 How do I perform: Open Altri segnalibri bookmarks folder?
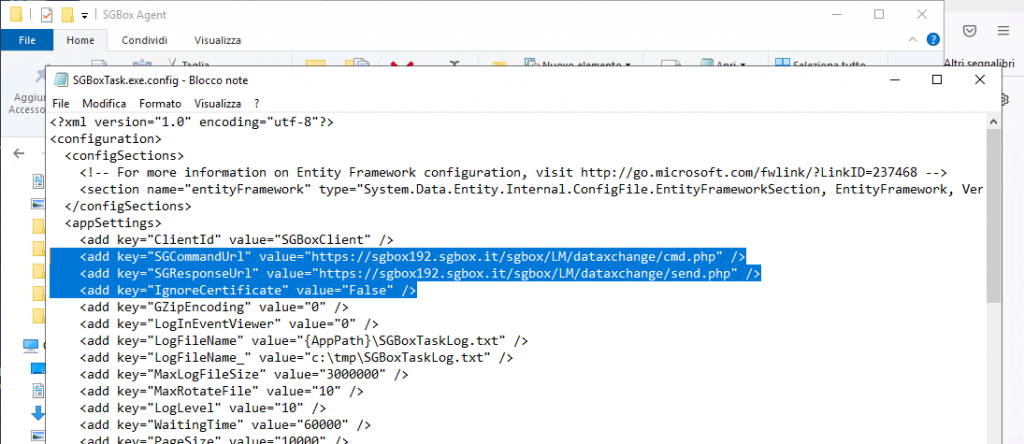pyautogui.click(x=979, y=64)
